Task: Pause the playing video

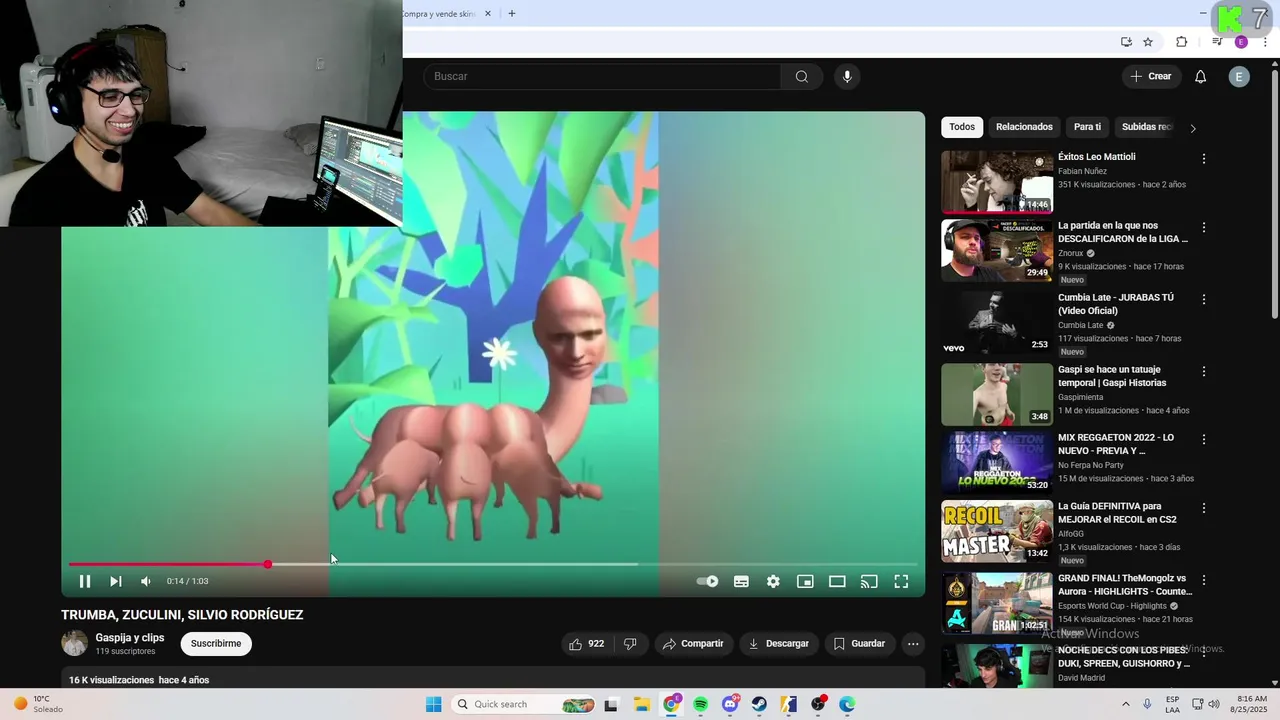Action: pos(85,581)
